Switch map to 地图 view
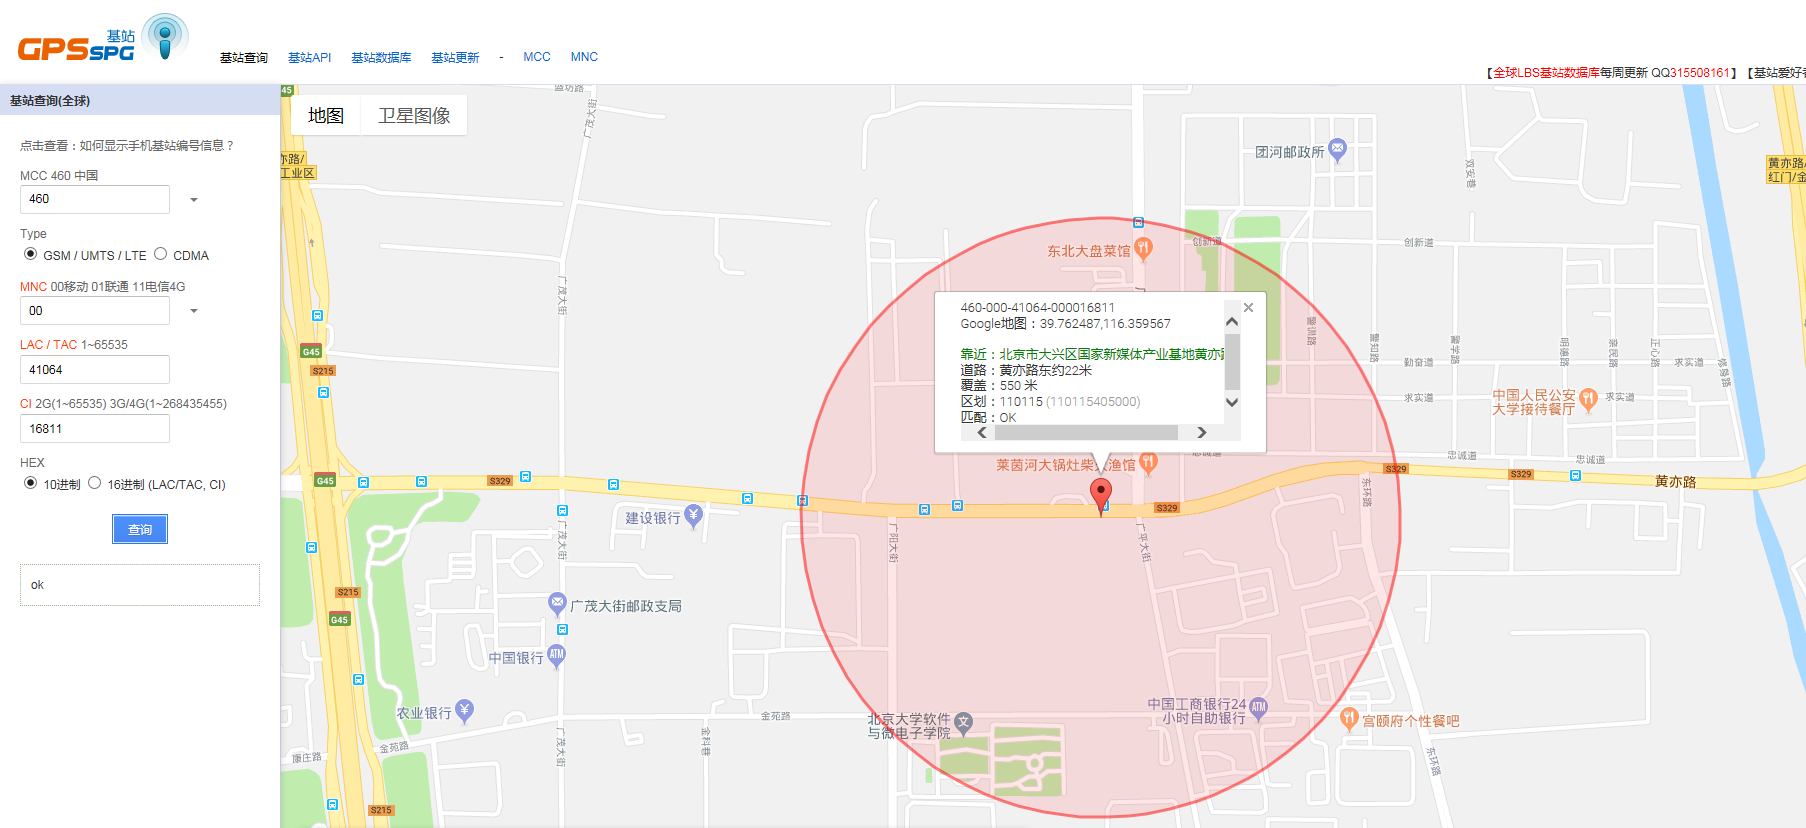The image size is (1806, 828). (326, 115)
